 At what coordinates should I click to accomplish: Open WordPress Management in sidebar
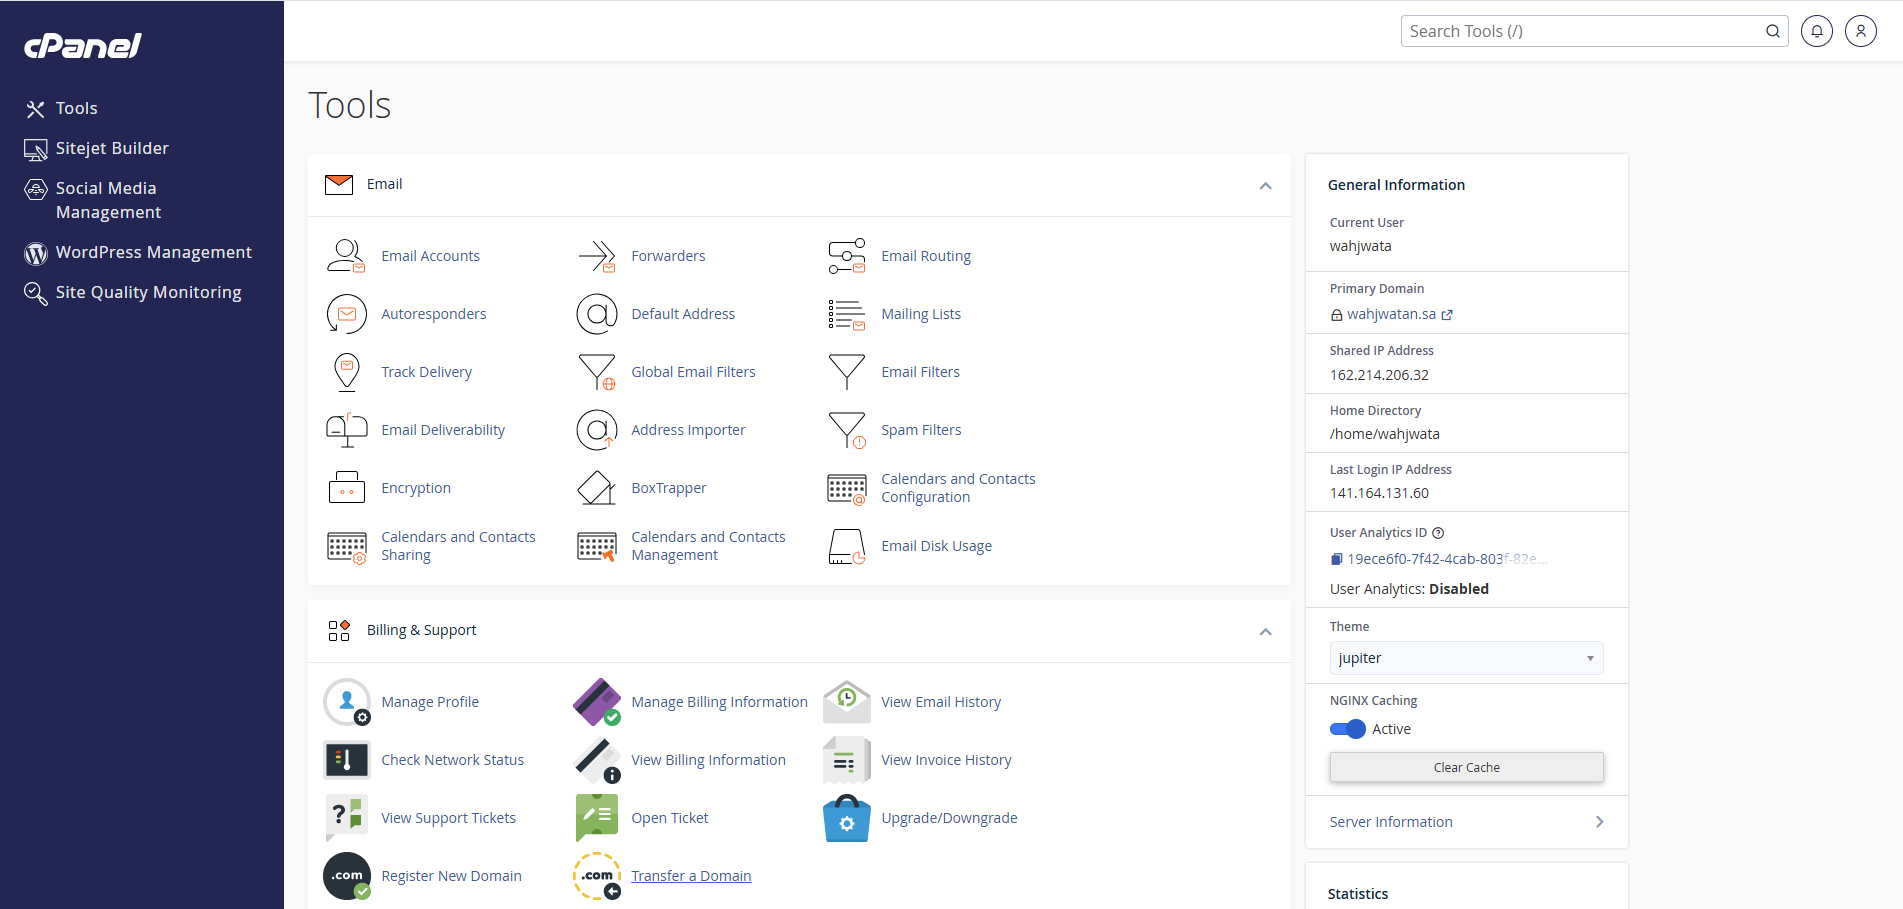coord(153,252)
